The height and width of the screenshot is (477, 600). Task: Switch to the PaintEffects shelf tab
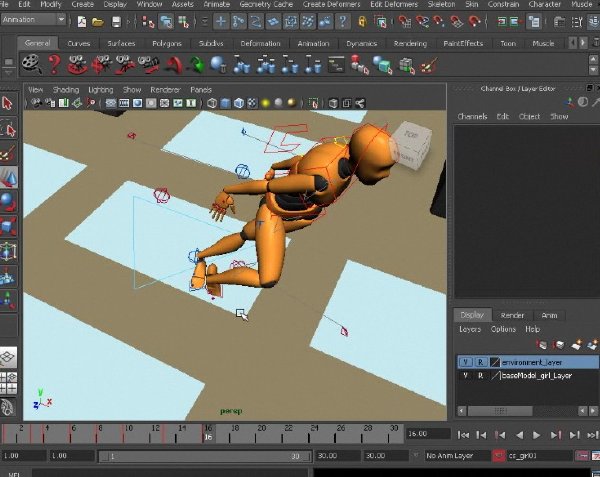tap(463, 43)
